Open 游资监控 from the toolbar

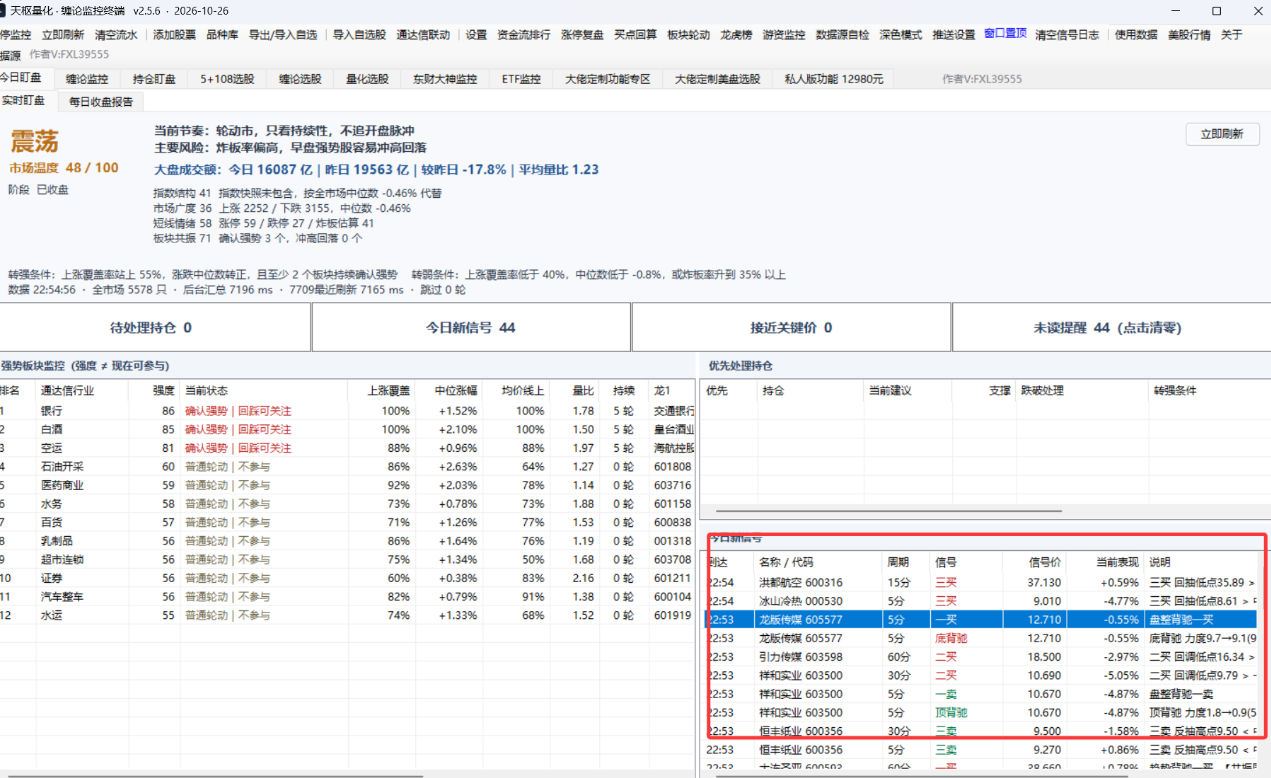[784, 34]
